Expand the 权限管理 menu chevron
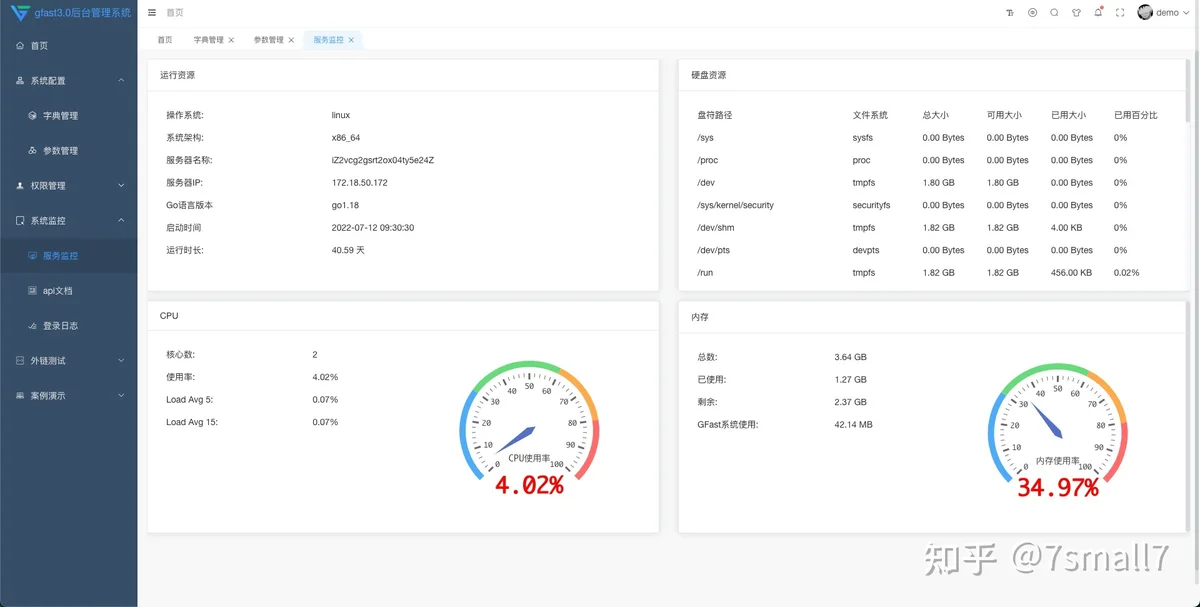This screenshot has width=1200, height=607. tap(121, 186)
